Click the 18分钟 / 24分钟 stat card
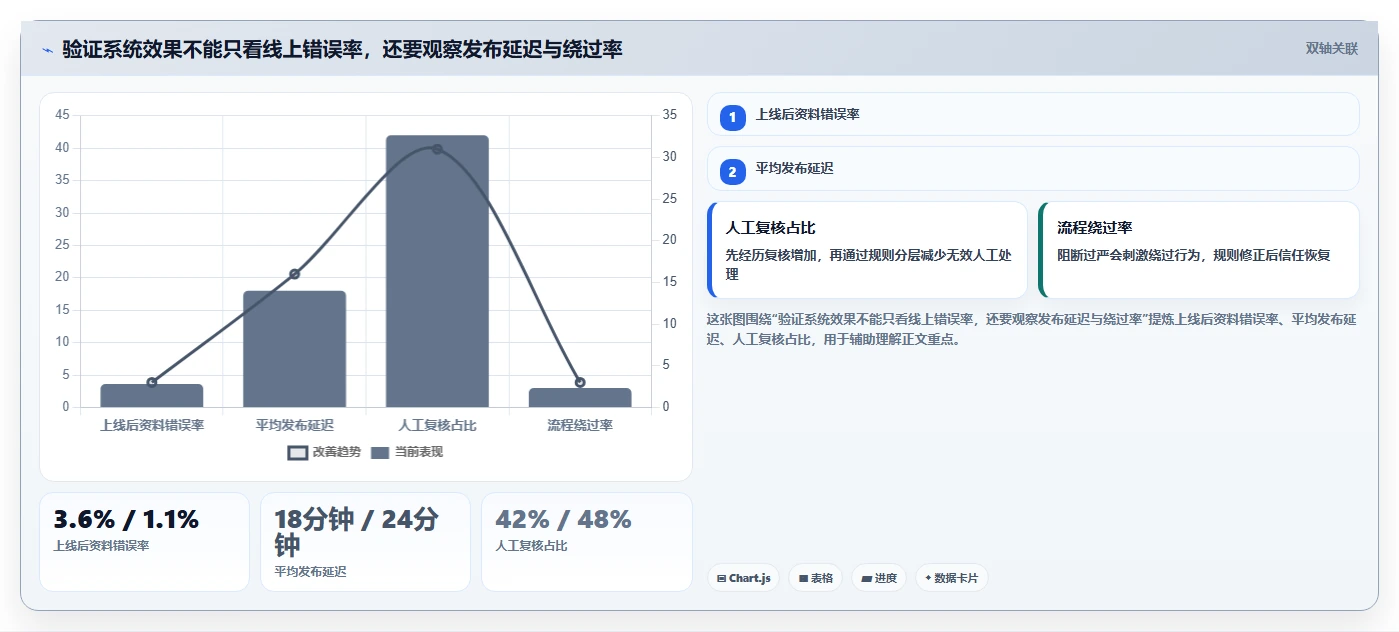The image size is (1399, 632). click(365, 542)
